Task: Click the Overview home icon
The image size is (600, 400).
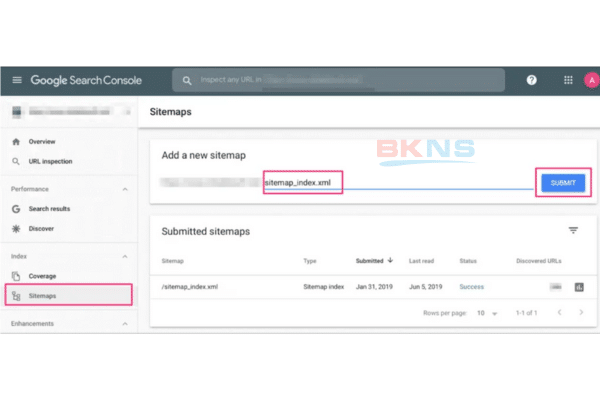Action: pos(16,142)
